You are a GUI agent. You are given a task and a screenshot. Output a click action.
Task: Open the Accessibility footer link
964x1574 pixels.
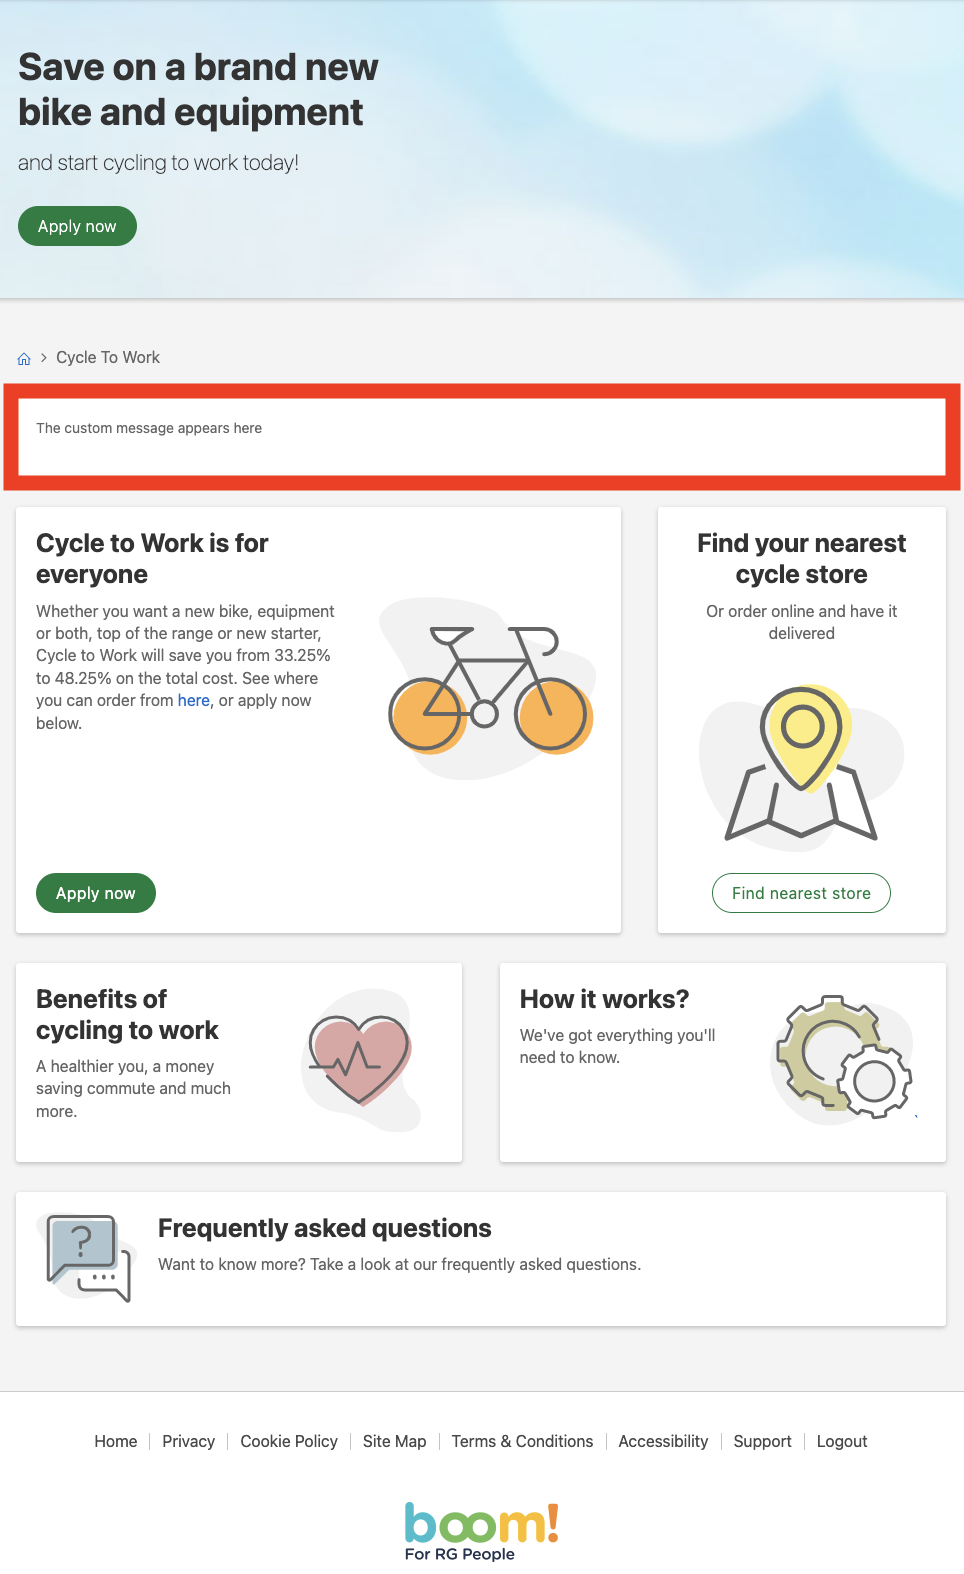pos(663,1441)
